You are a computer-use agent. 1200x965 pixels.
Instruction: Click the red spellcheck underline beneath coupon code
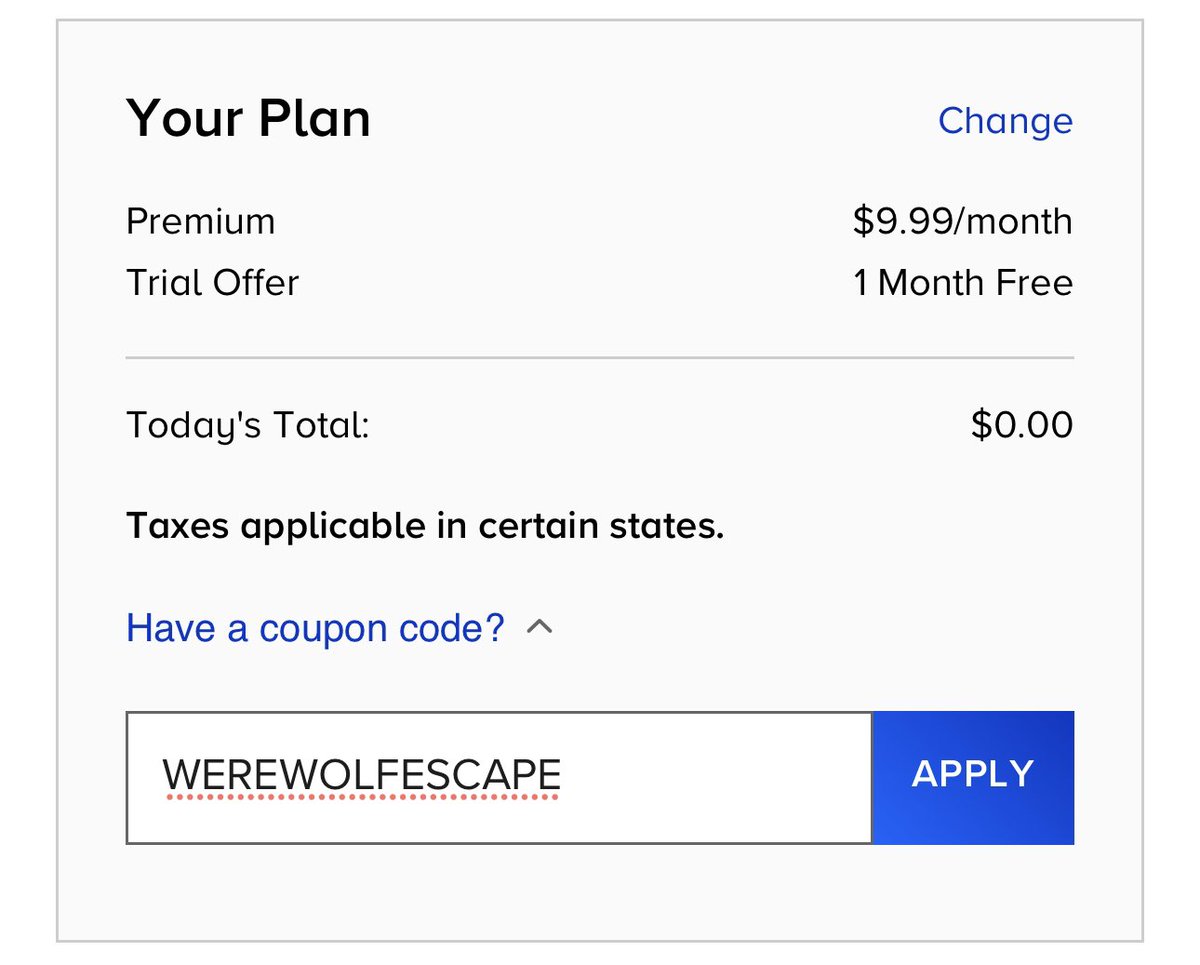361,799
